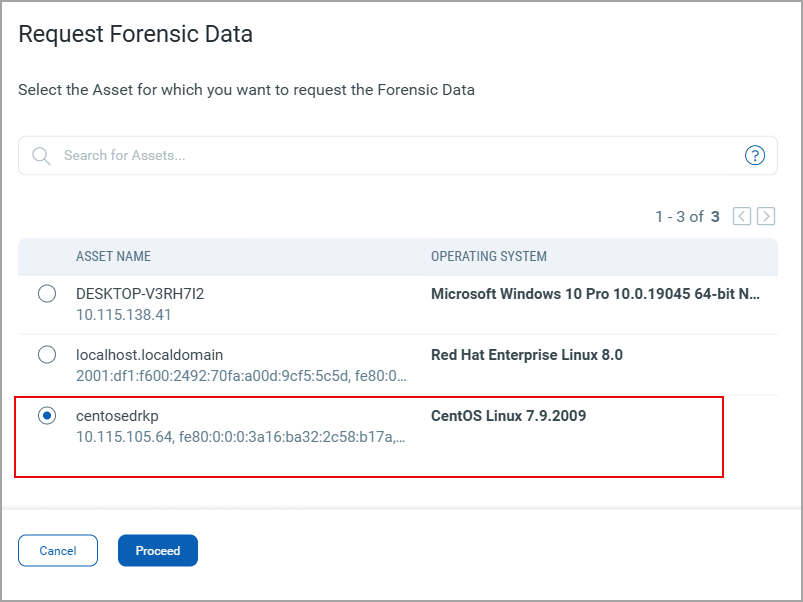This screenshot has height=602, width=803.
Task: Click the CentOS Linux 7.9.2009 entry
Action: click(x=508, y=416)
